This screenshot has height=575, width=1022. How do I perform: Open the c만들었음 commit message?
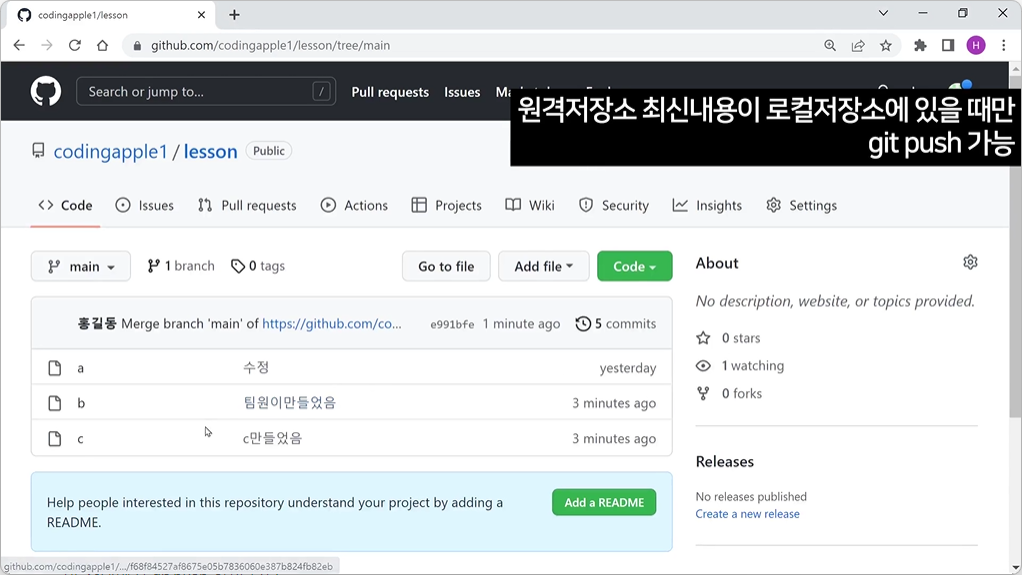[272, 438]
